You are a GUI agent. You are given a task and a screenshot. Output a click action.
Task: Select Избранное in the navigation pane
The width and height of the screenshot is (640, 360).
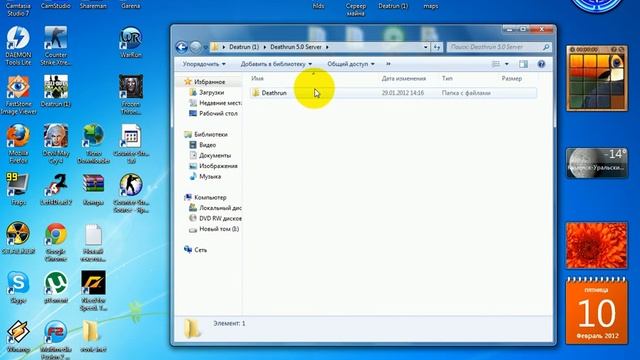click(x=209, y=82)
